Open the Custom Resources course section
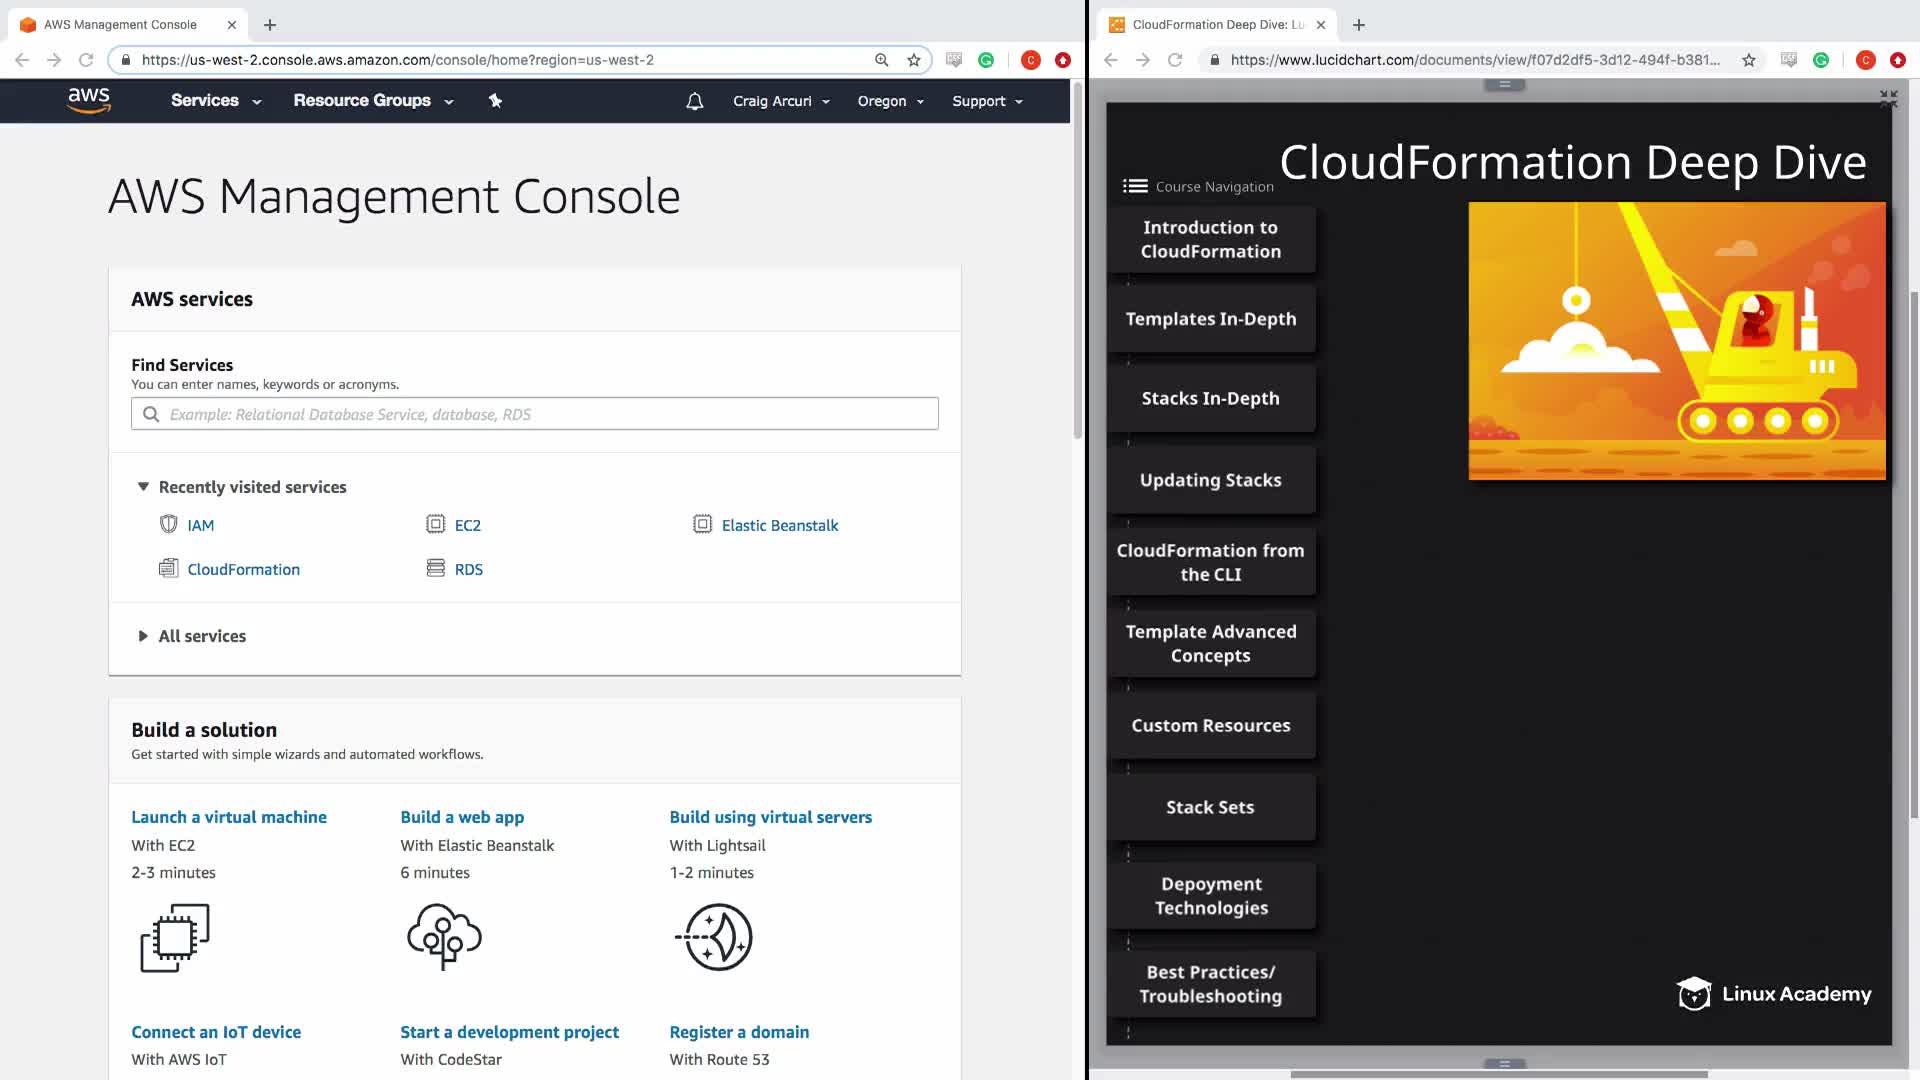Screen dimensions: 1920x1080 1210,726
